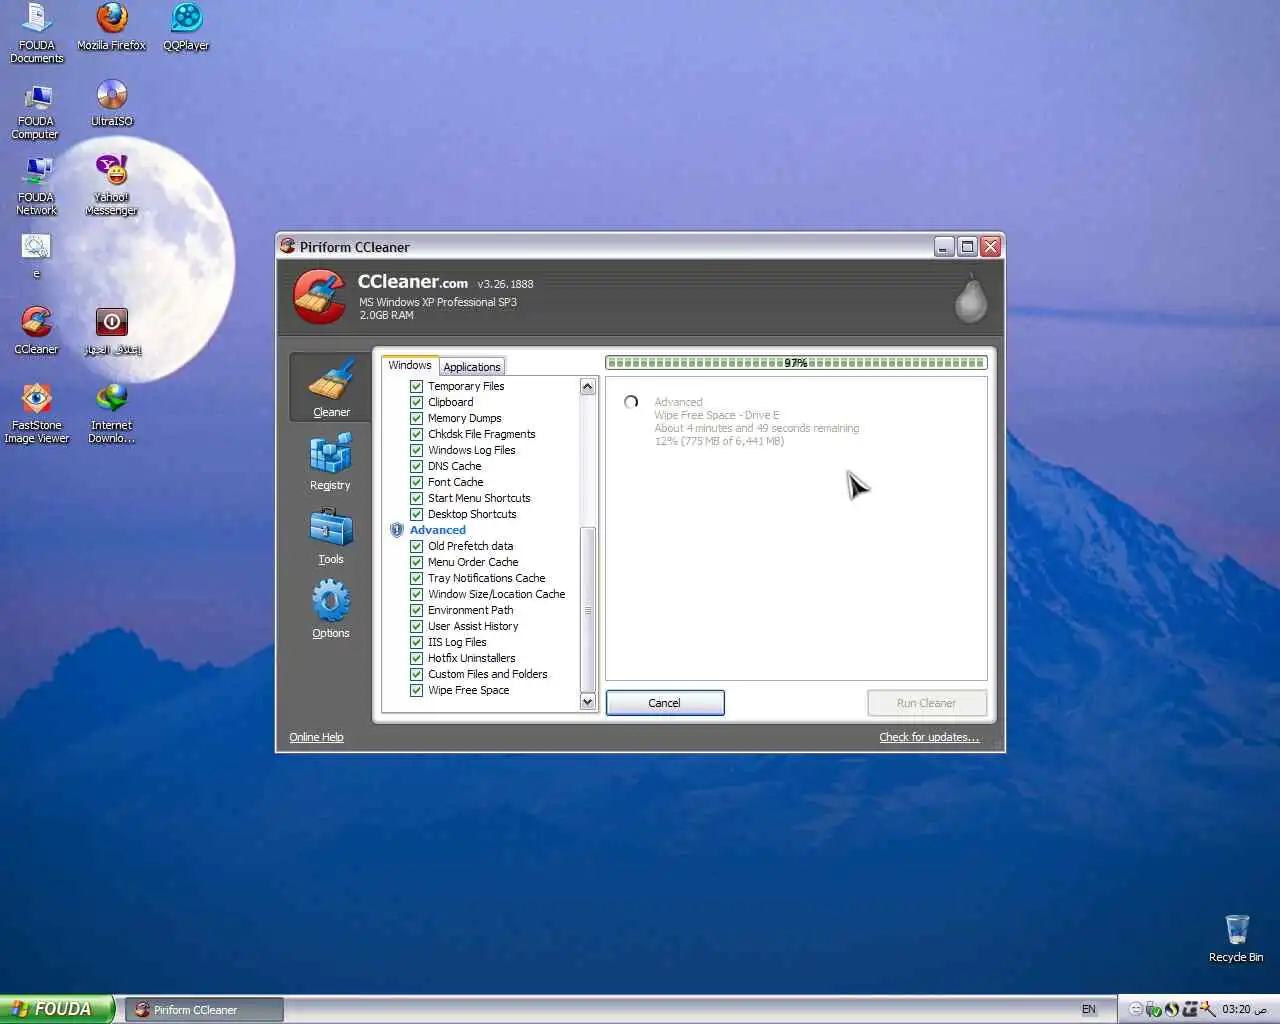Click the Run Cleaner button
Screen dimensions: 1280x1024
[927, 703]
